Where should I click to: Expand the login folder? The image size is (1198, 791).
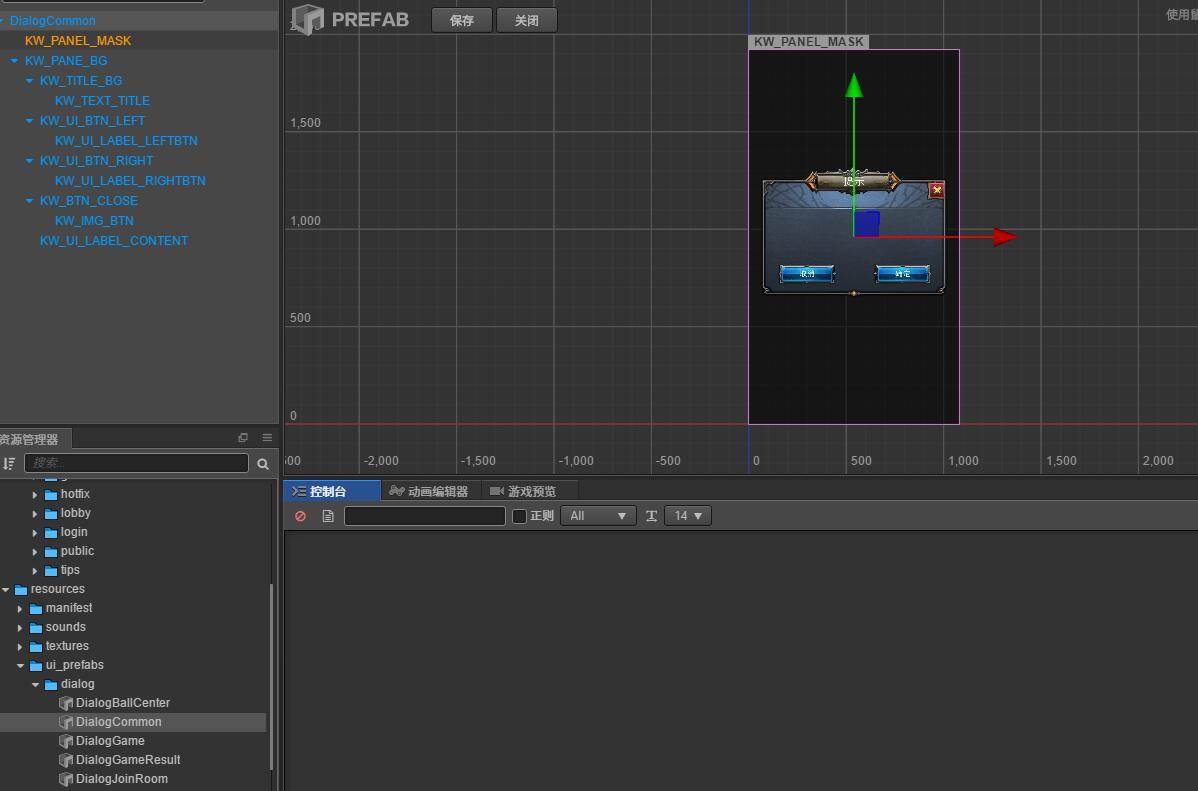(35, 533)
